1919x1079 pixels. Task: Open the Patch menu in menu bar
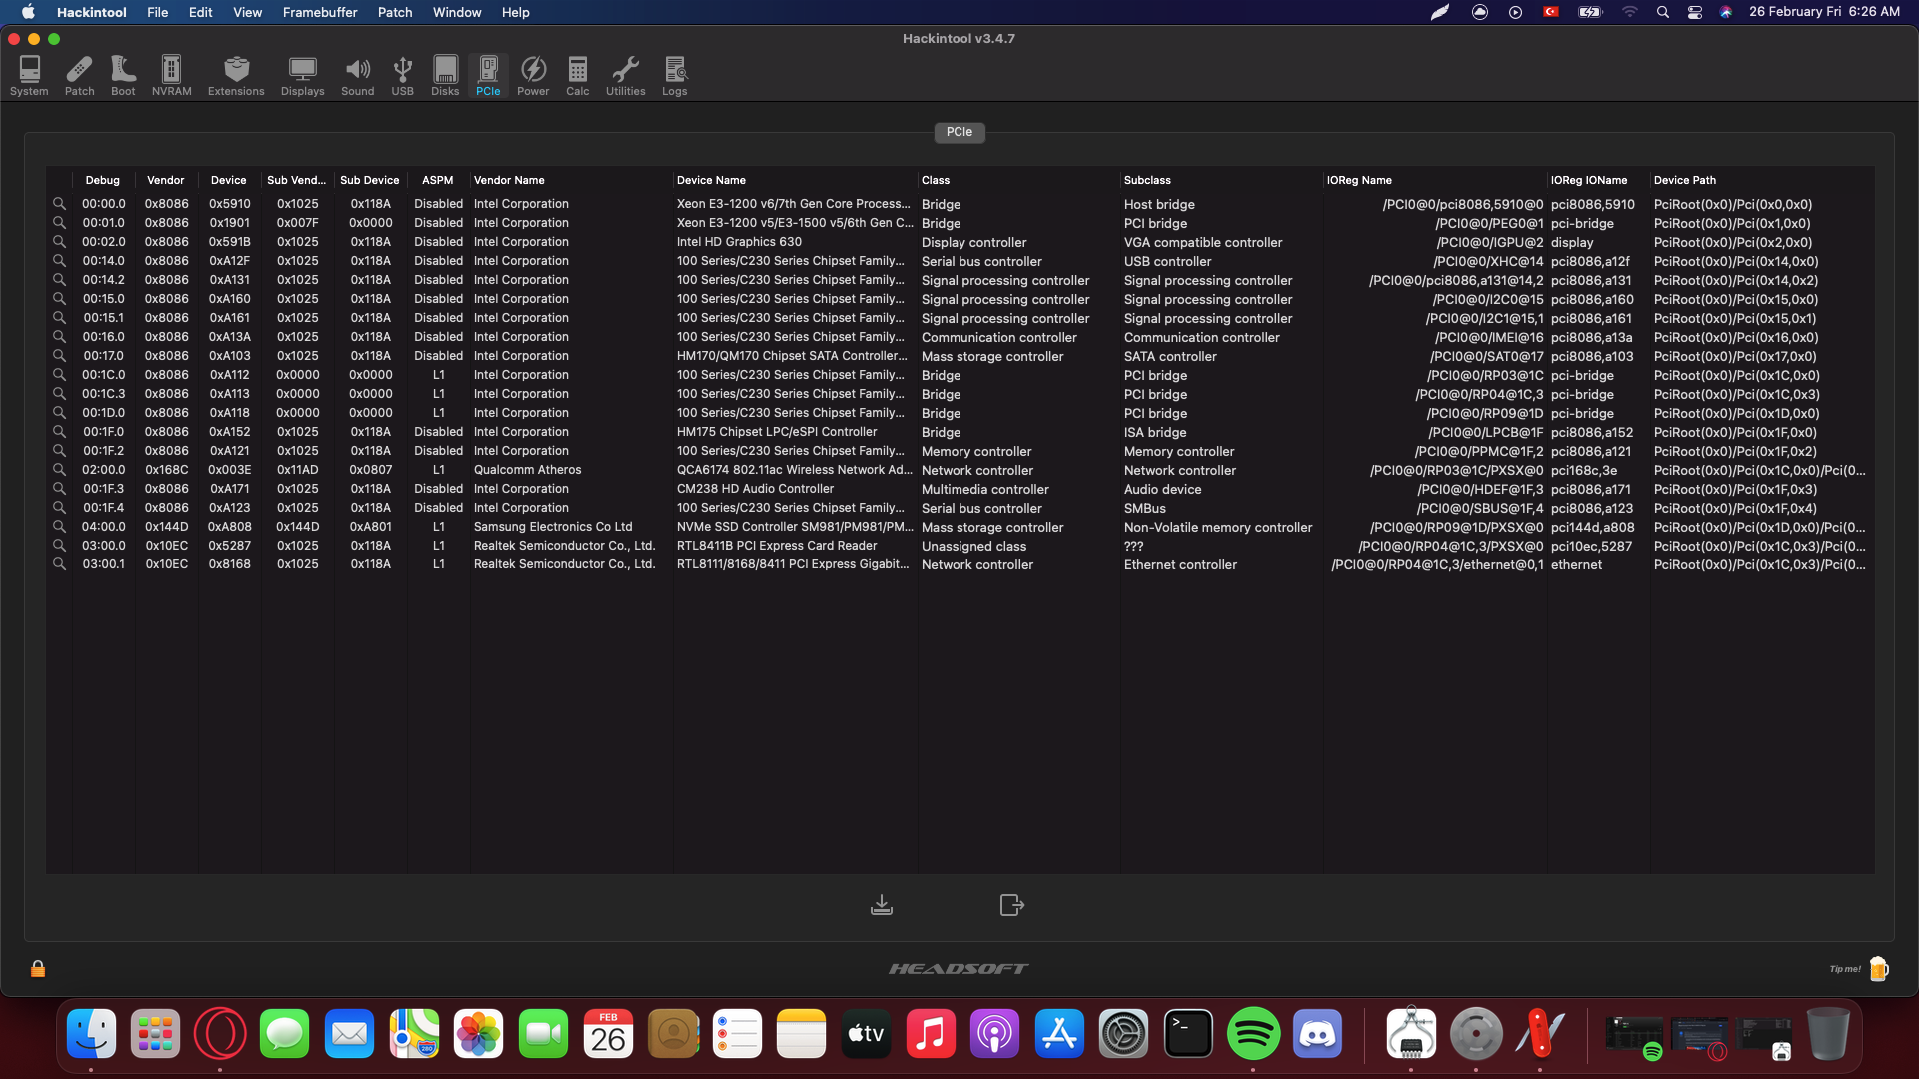[394, 12]
